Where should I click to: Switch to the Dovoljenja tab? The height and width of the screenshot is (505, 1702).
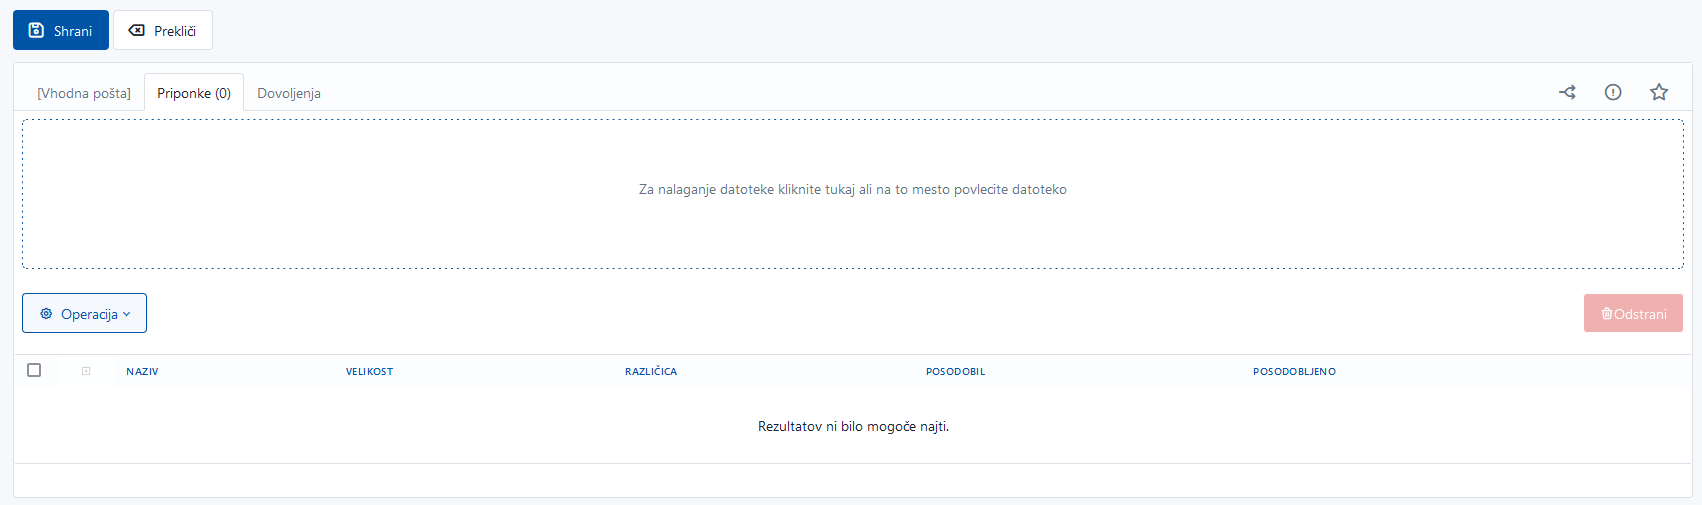click(x=288, y=93)
